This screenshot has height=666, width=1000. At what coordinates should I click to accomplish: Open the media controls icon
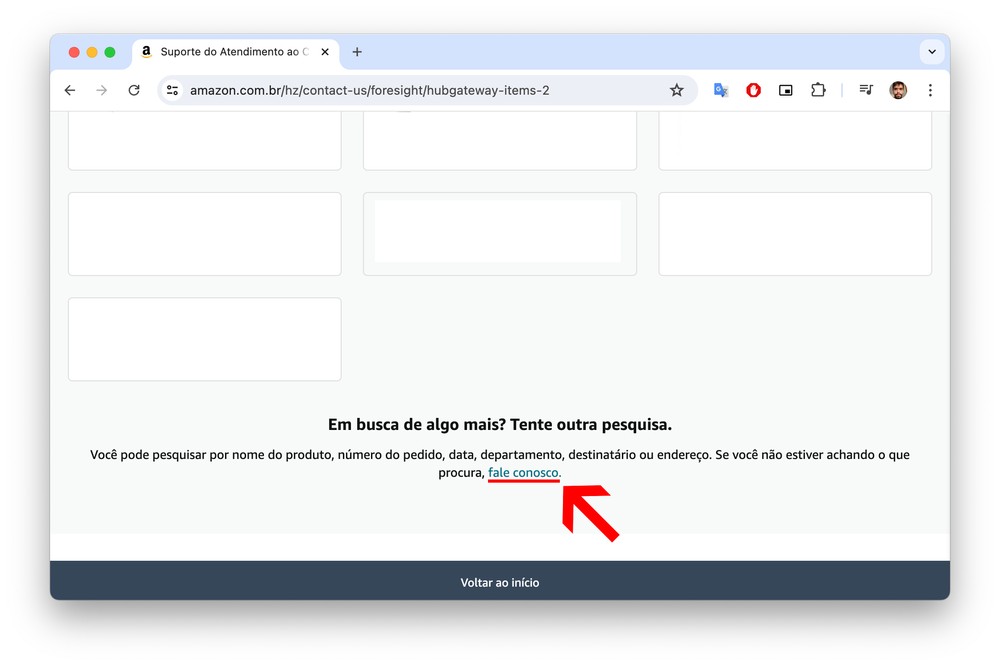(x=865, y=90)
